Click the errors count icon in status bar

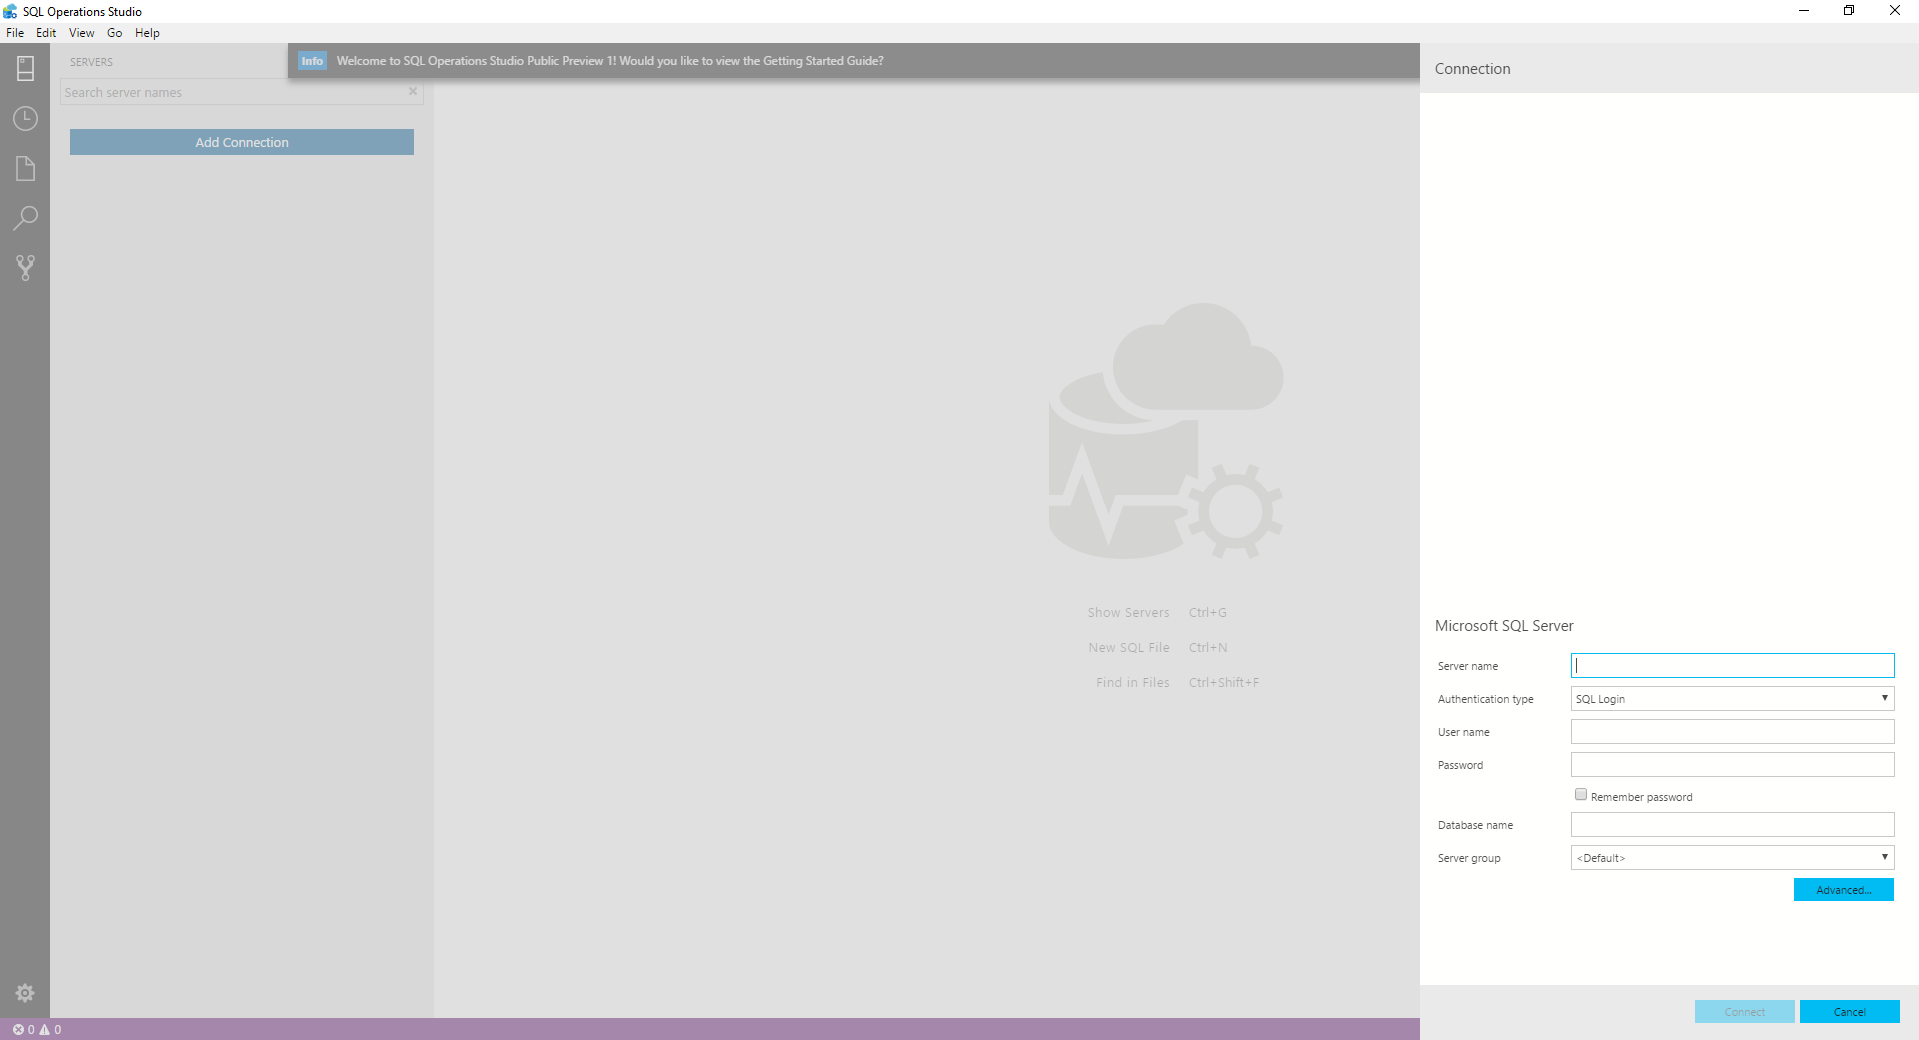coord(18,1029)
